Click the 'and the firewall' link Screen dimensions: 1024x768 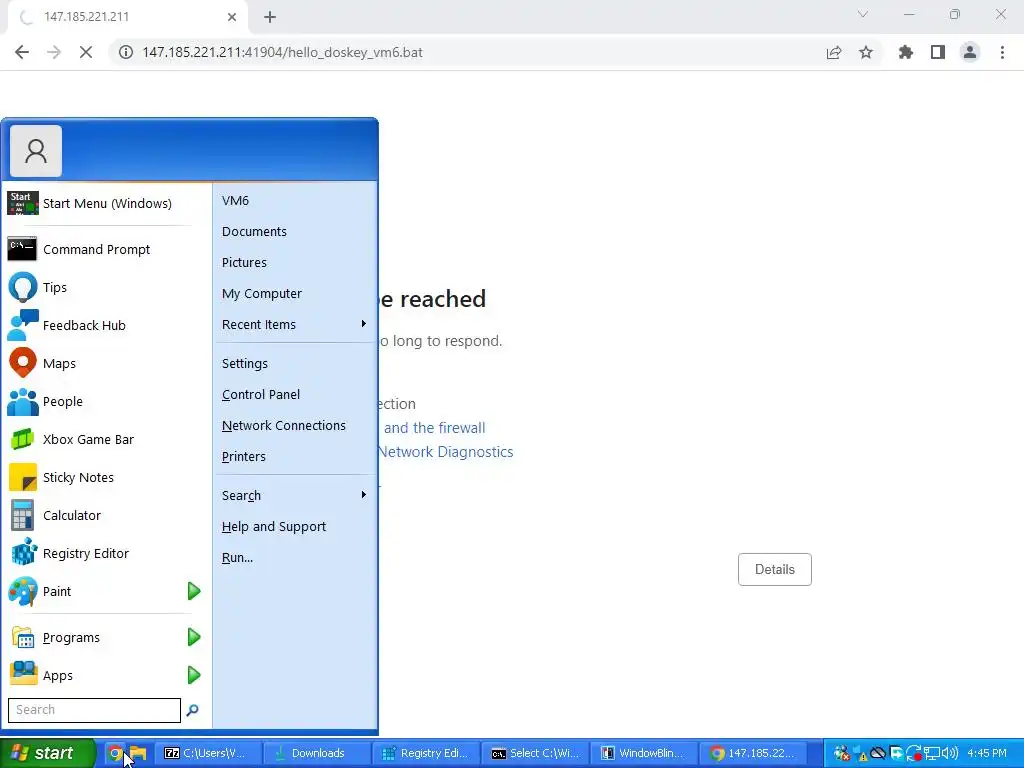point(434,428)
